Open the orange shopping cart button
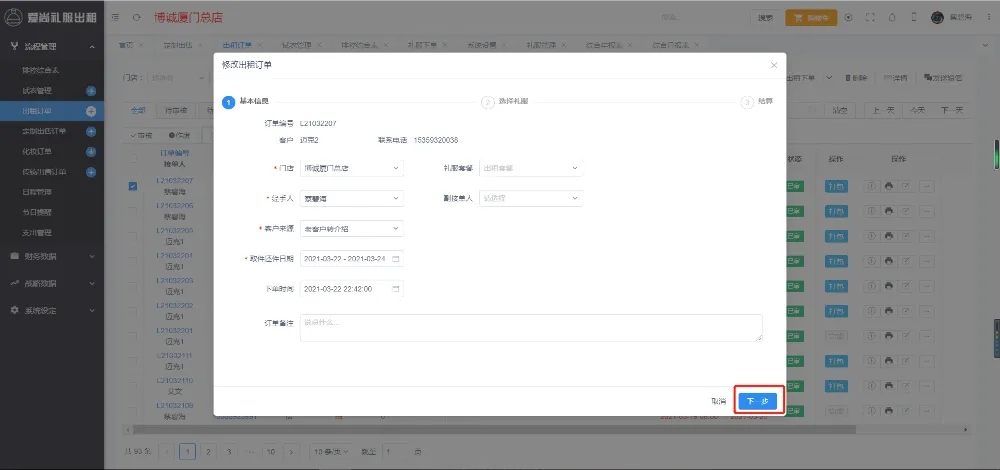Image resolution: width=1000 pixels, height=470 pixels. (810, 17)
